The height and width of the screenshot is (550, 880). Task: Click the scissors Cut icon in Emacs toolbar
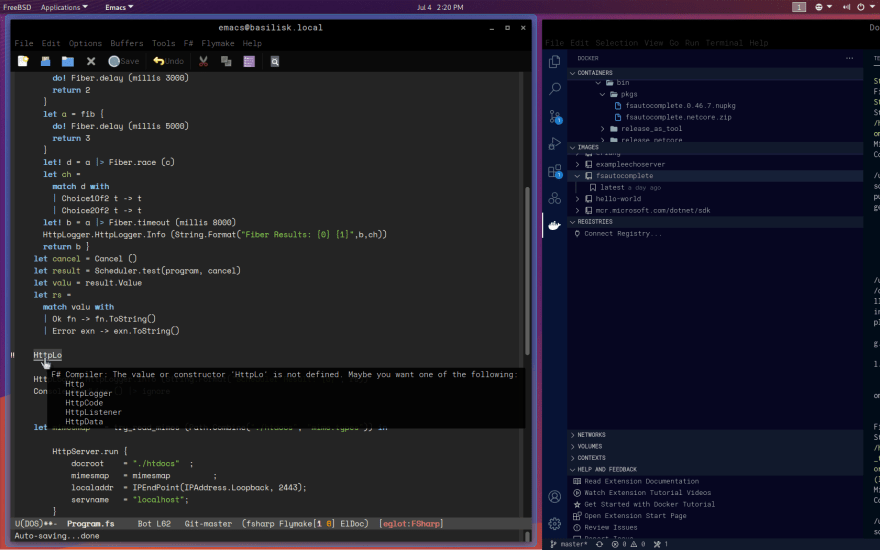203,61
